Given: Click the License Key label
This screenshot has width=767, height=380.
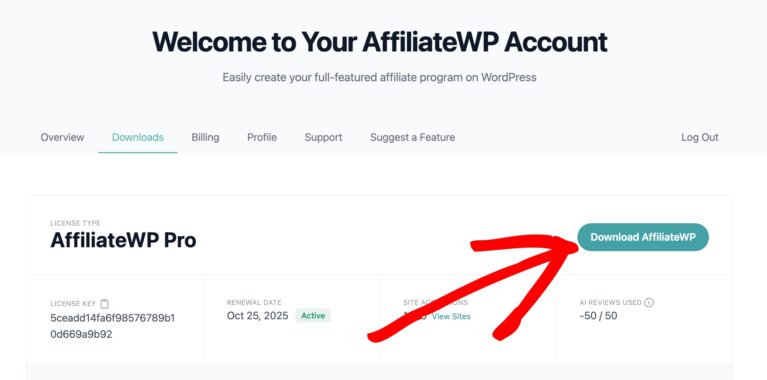Looking at the screenshot, I should point(73,304).
